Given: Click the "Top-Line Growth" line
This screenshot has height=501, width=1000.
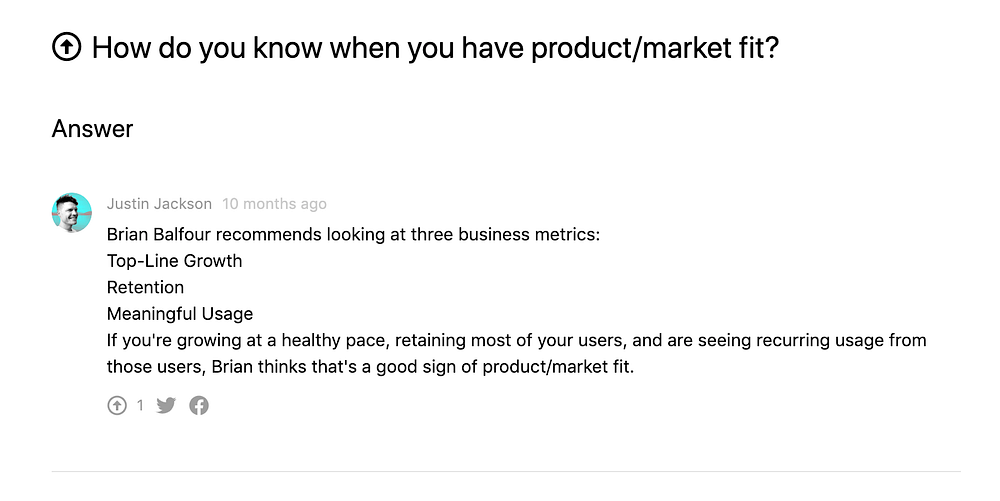Looking at the screenshot, I should (x=174, y=261).
